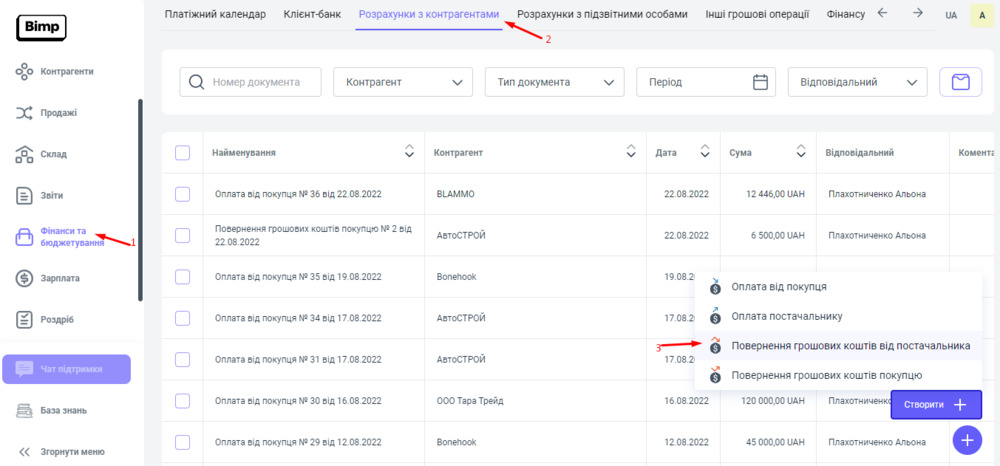Image resolution: width=1000 pixels, height=466 pixels.
Task: Open the Чат підтримки button
Action: 67,369
